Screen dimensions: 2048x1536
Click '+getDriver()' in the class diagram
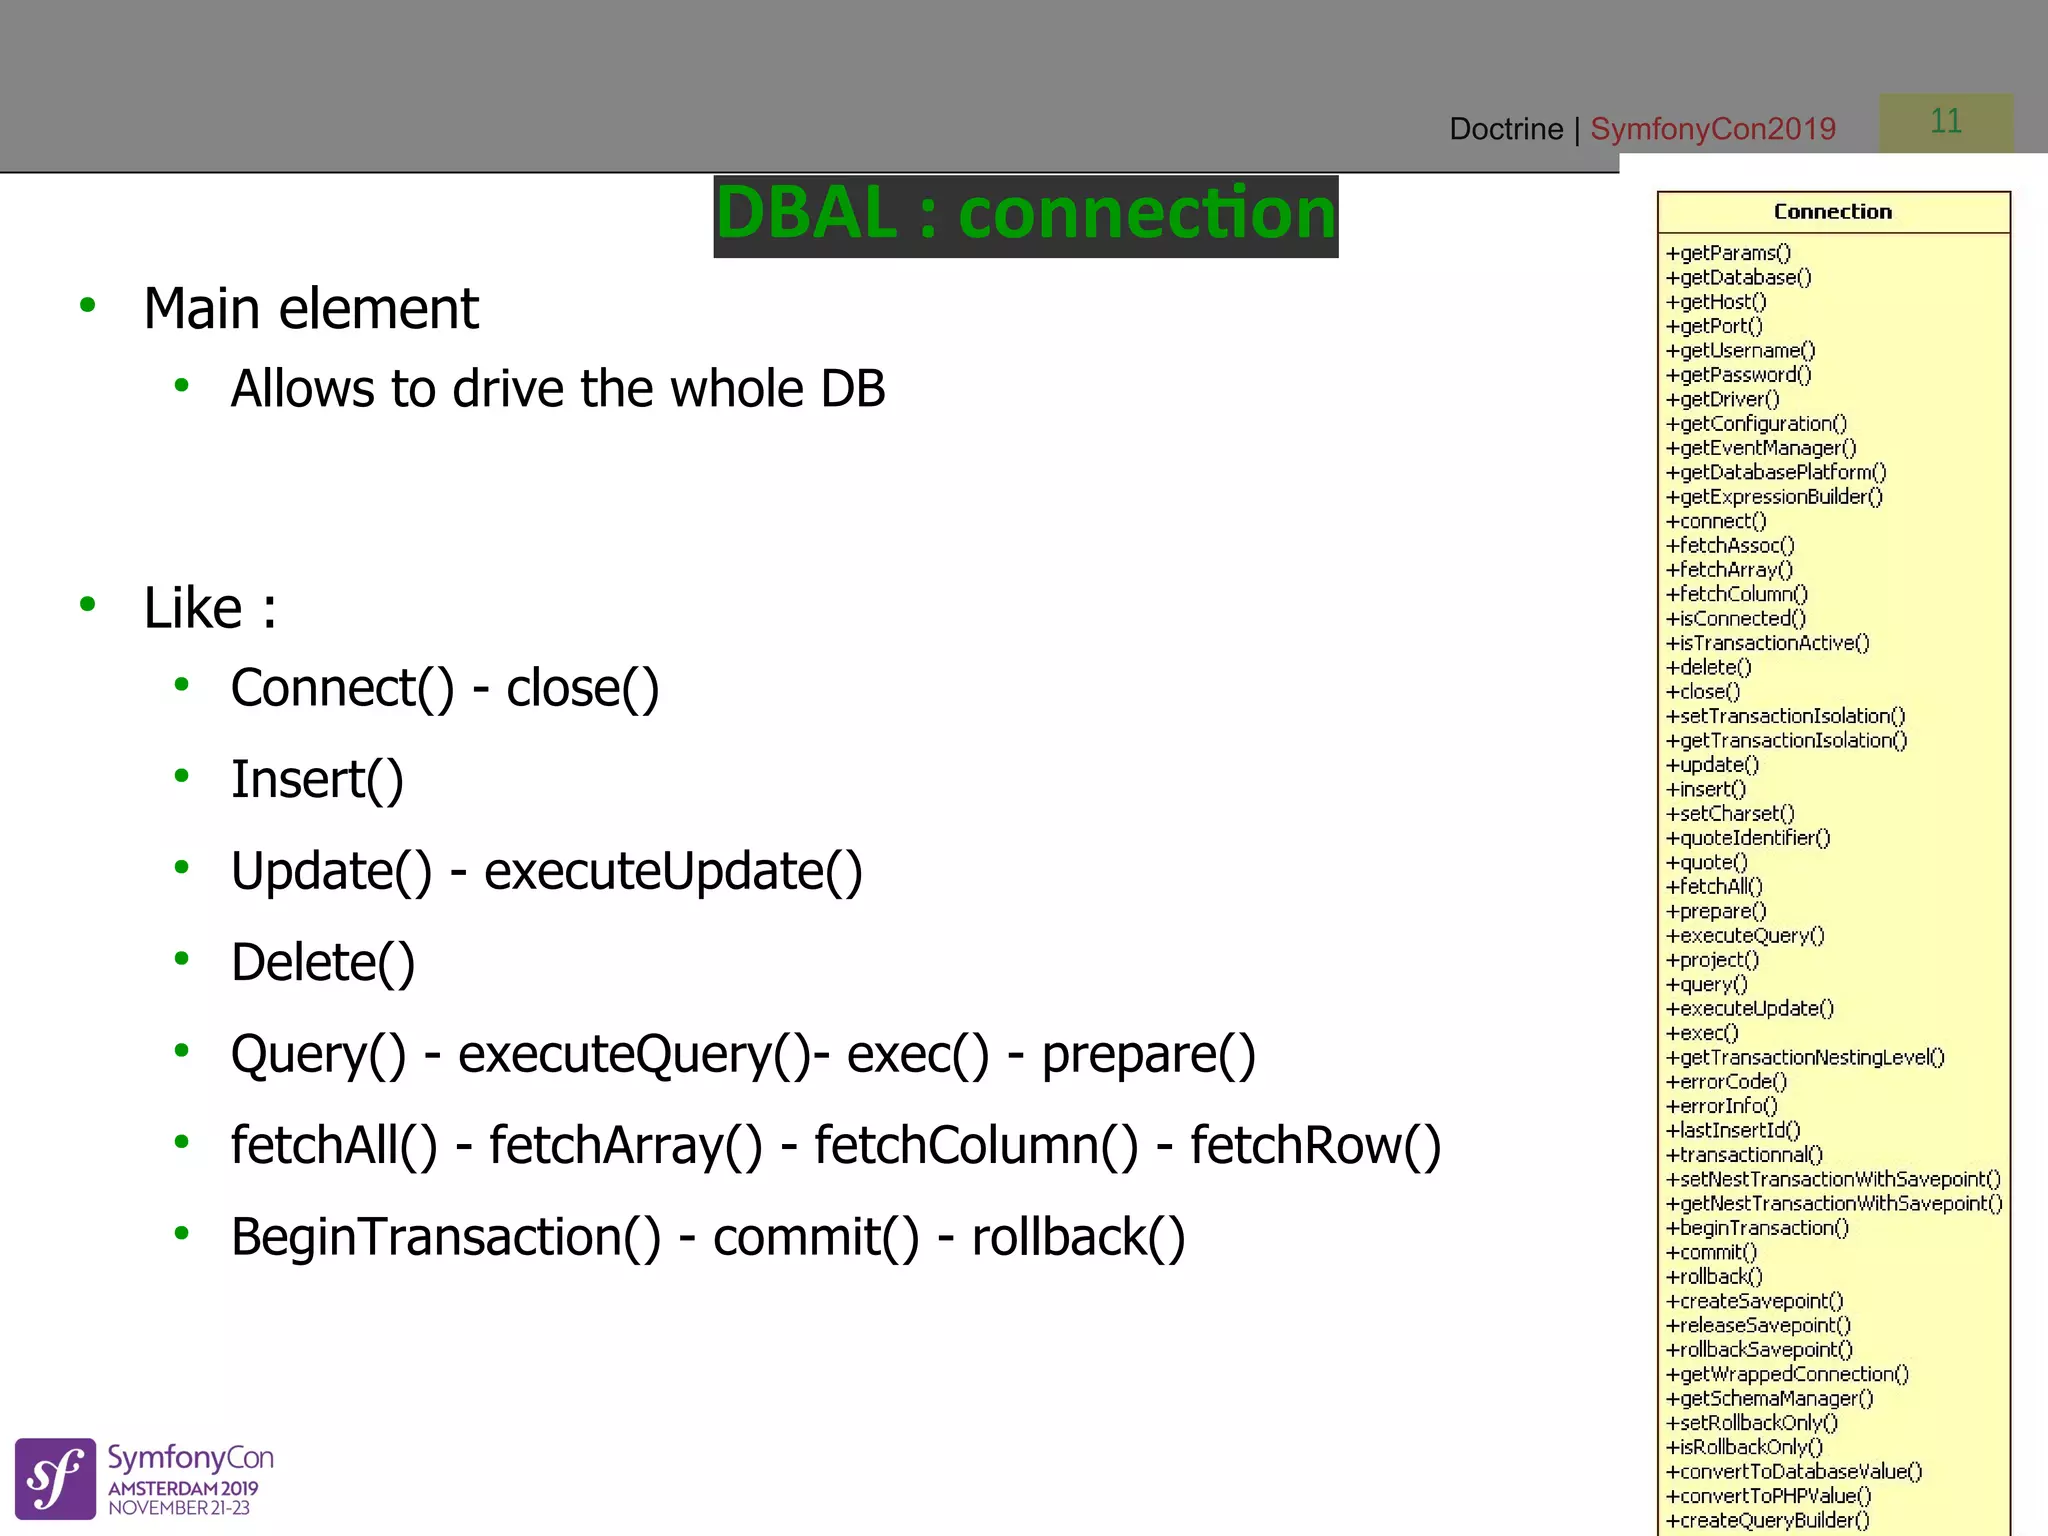[x=1723, y=399]
